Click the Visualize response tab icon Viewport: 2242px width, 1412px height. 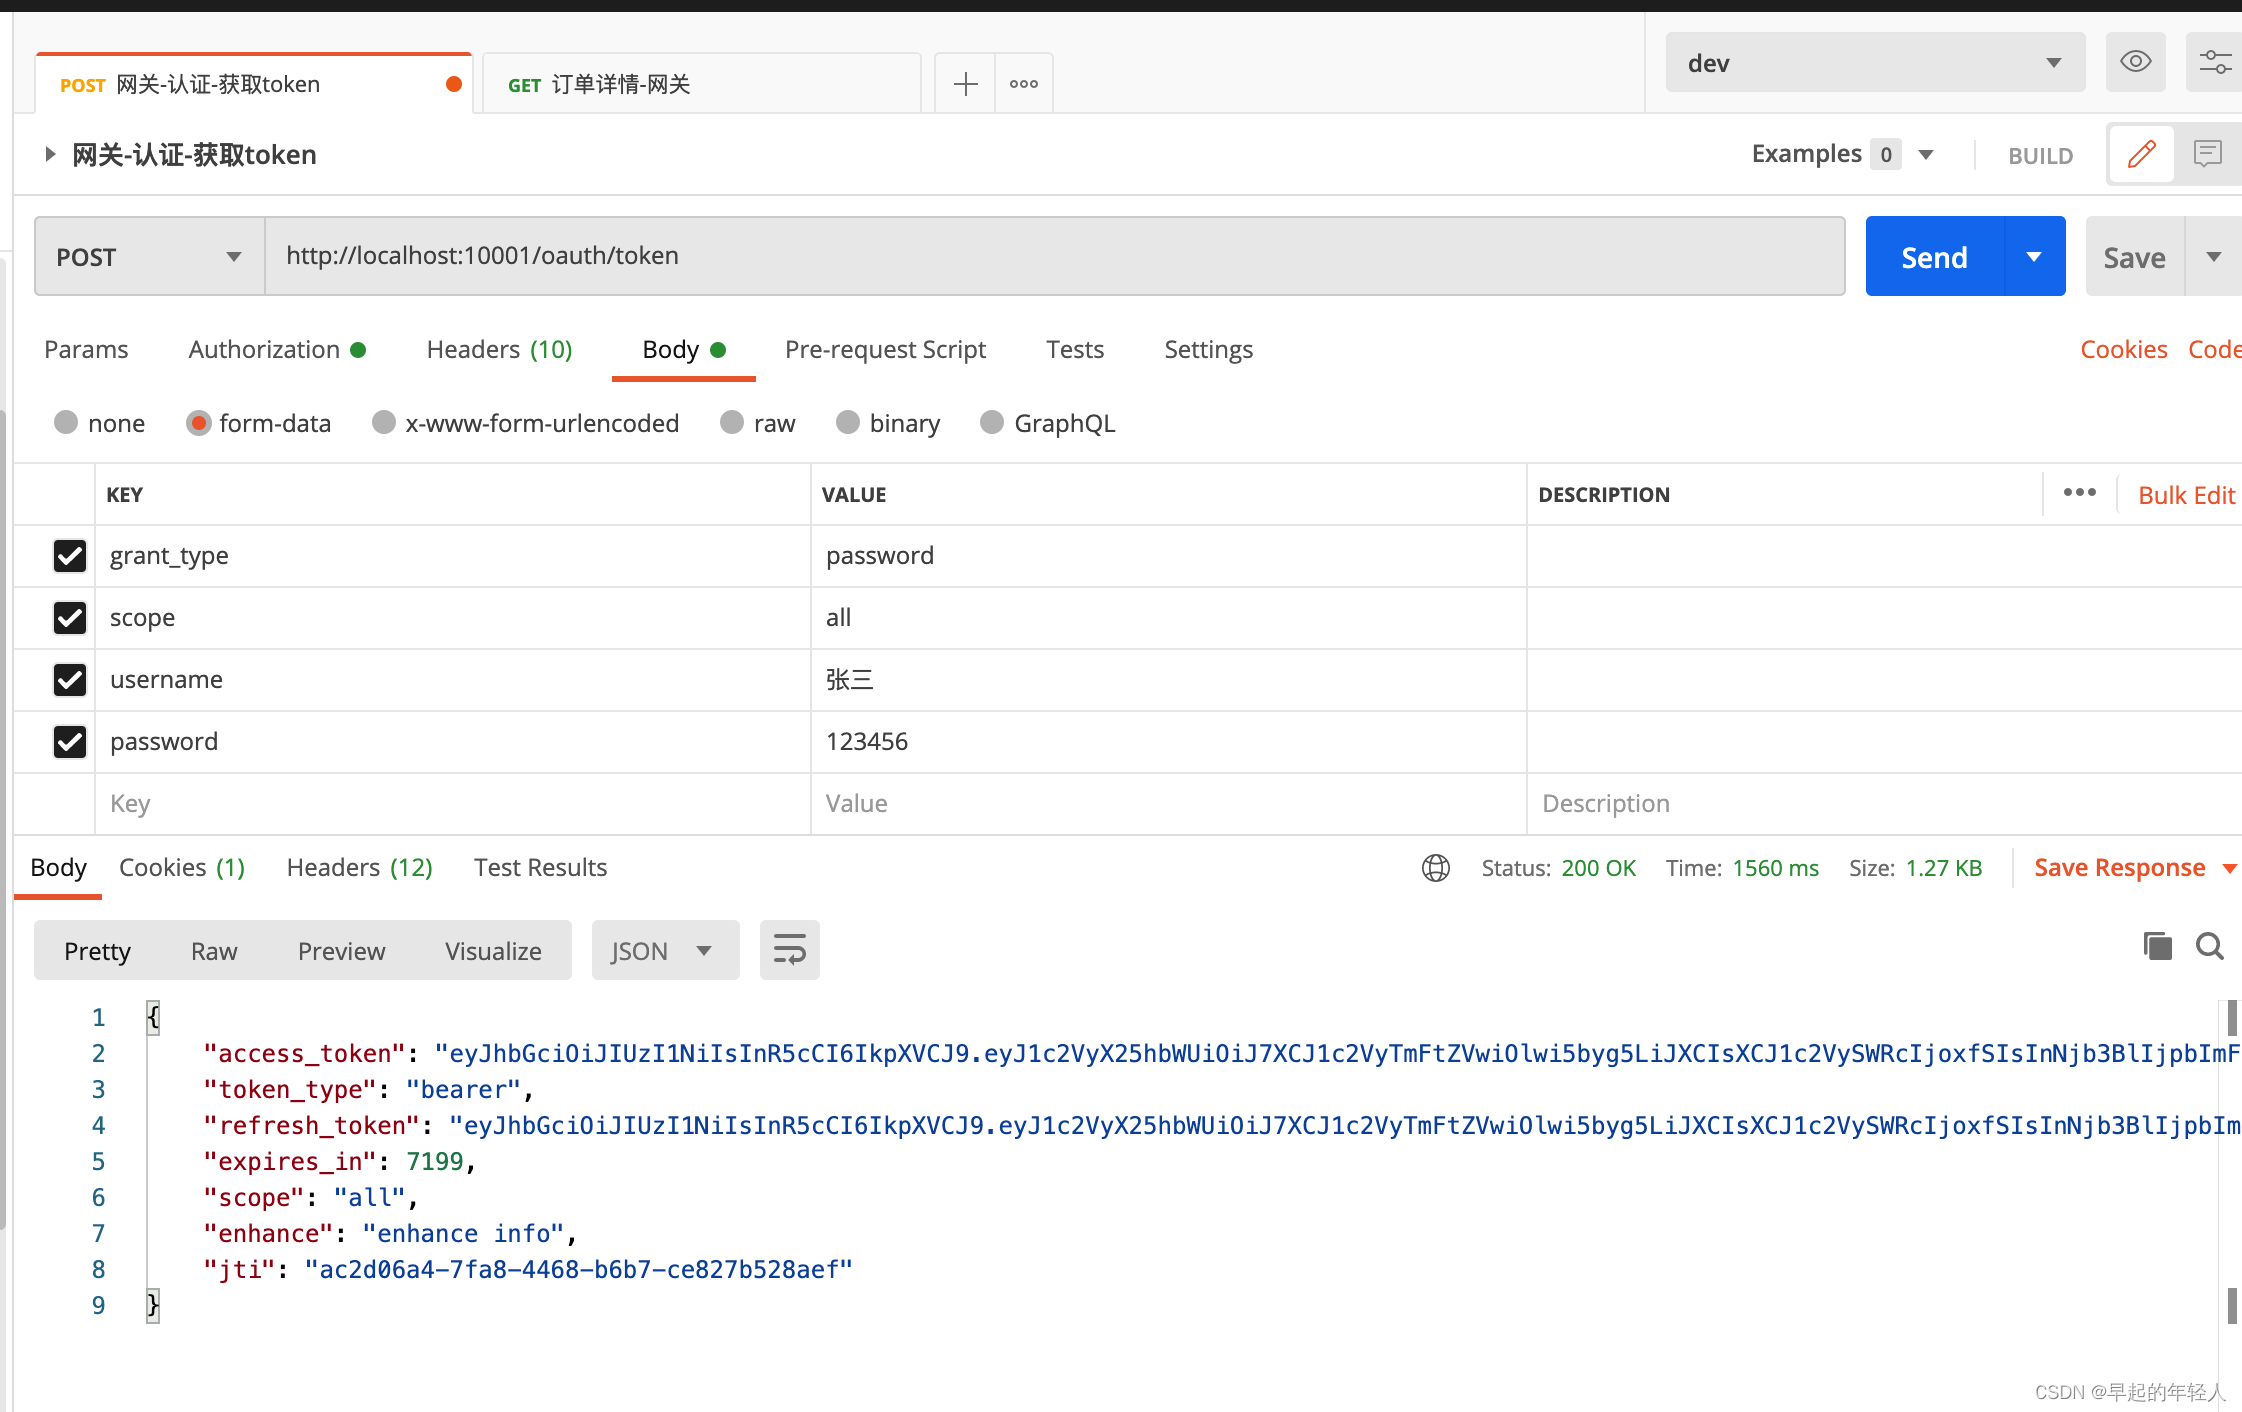click(493, 950)
